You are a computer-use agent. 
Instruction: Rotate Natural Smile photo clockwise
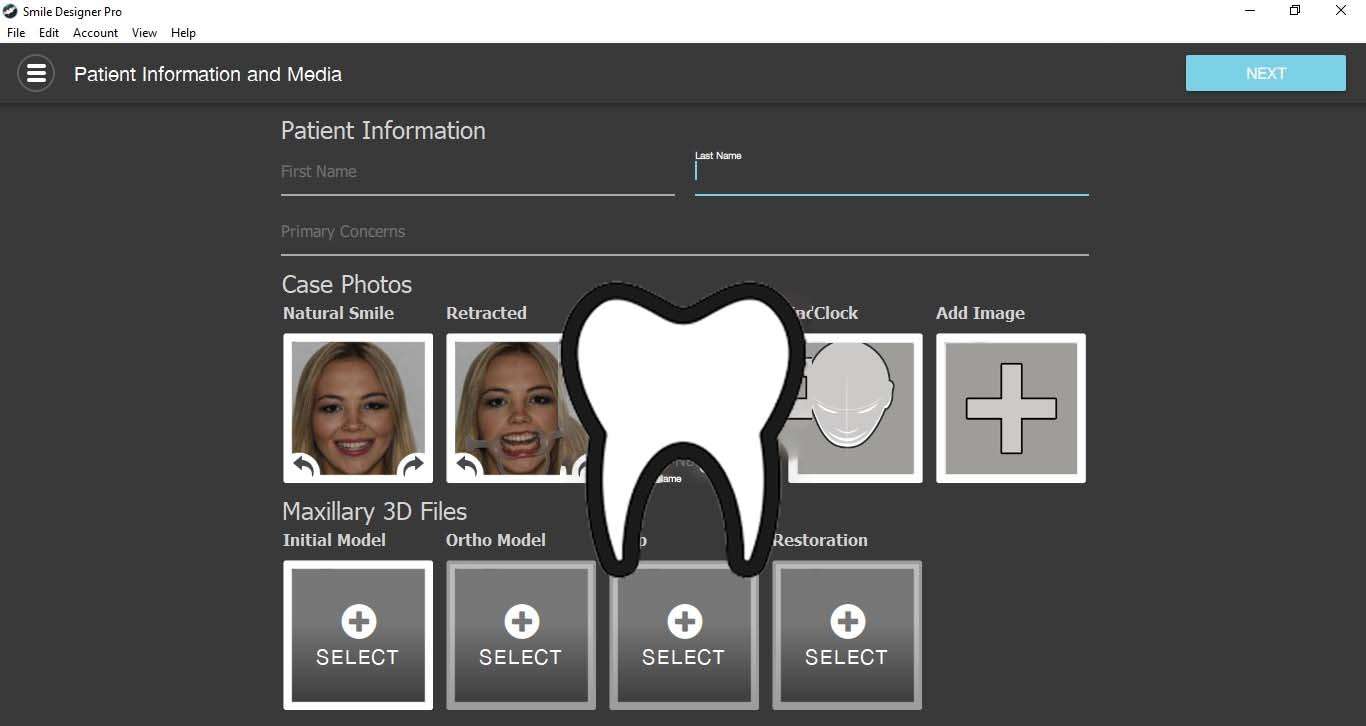[x=412, y=465]
